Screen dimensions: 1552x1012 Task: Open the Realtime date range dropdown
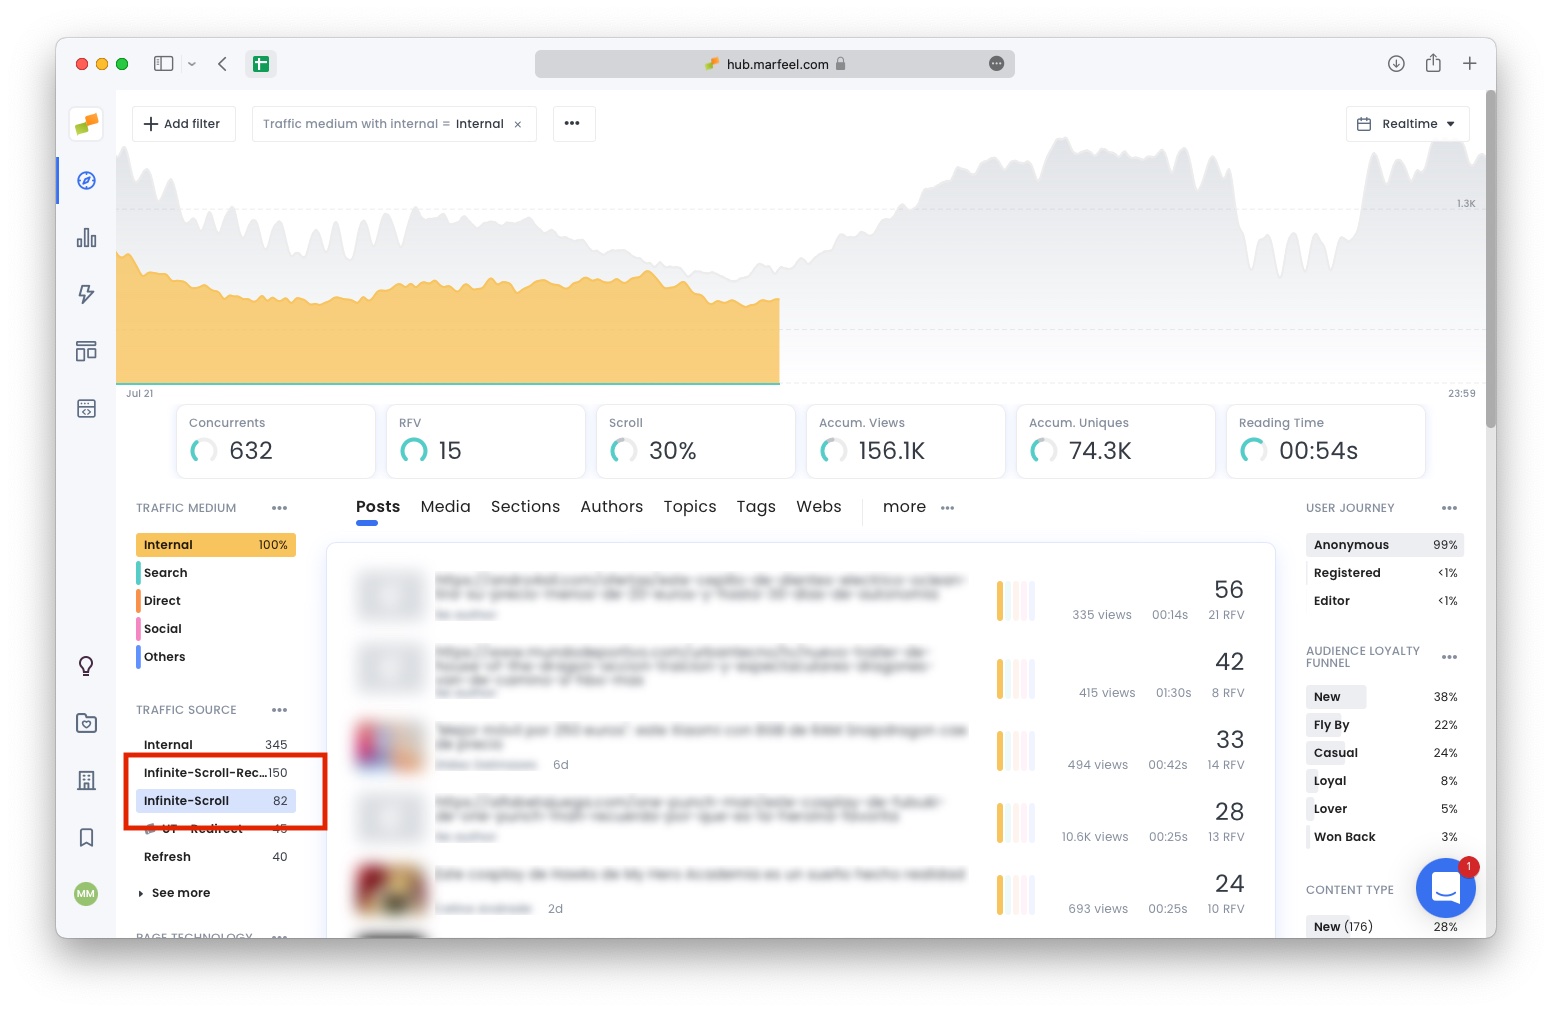[1407, 123]
